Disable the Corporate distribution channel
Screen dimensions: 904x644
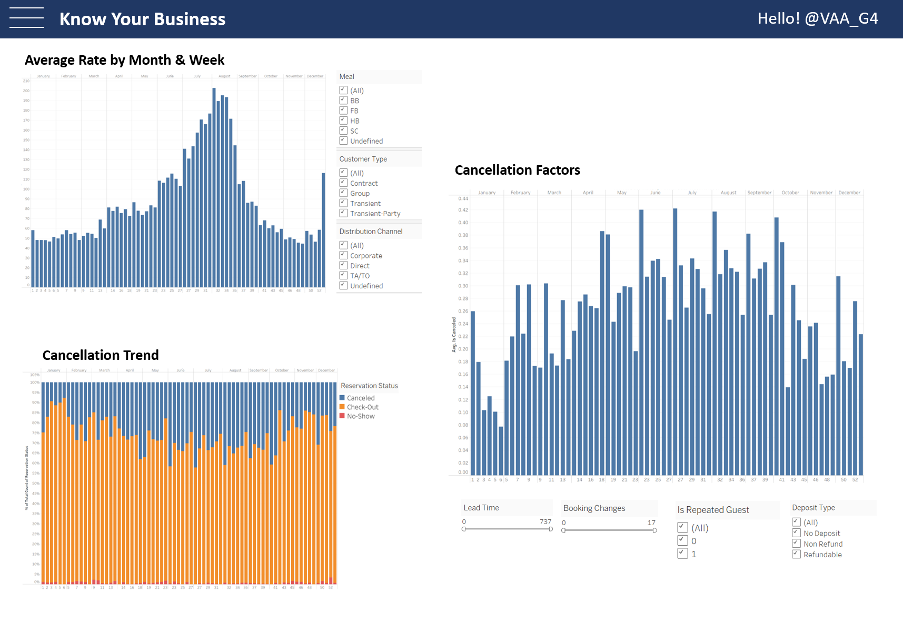tap(344, 255)
